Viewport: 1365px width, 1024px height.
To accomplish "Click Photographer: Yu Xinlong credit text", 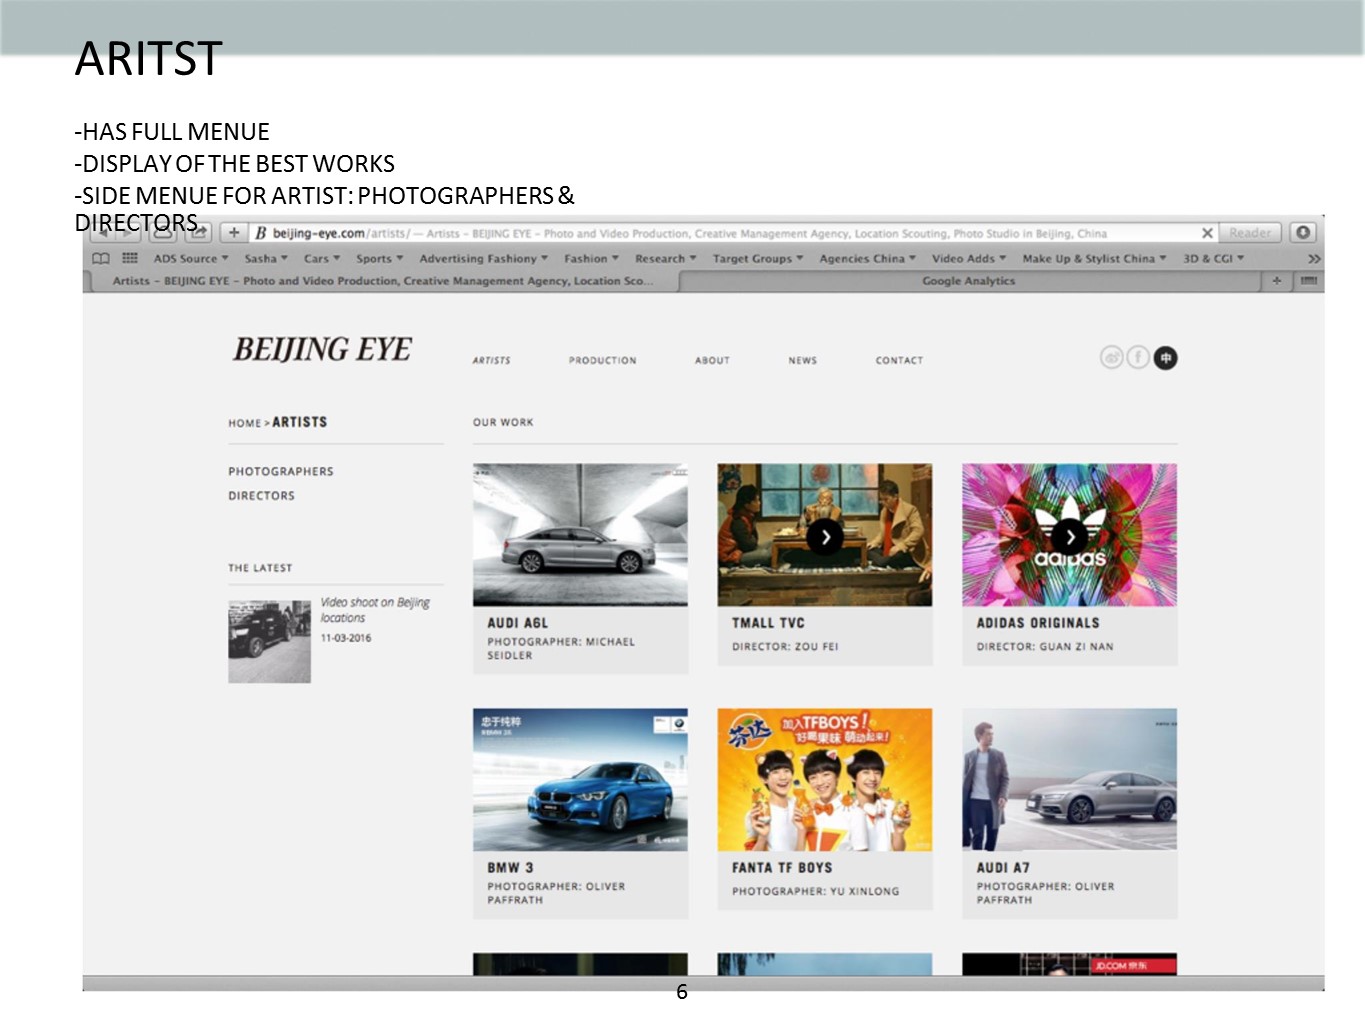I will [x=815, y=891].
